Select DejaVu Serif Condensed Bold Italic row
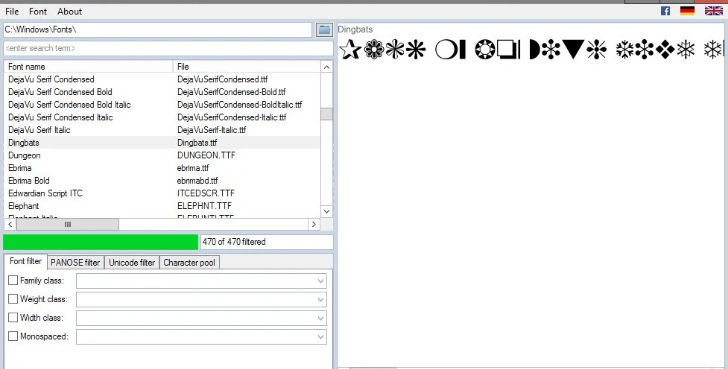The width and height of the screenshot is (728, 369). click(x=162, y=105)
